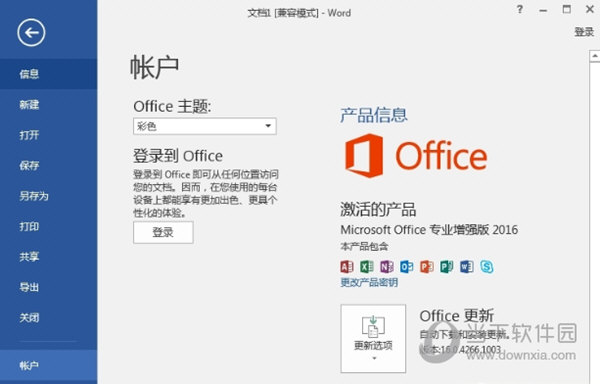The image size is (600, 384).
Task: Click the Microsoft Office 专业增强版 2016 text
Action: [429, 230]
